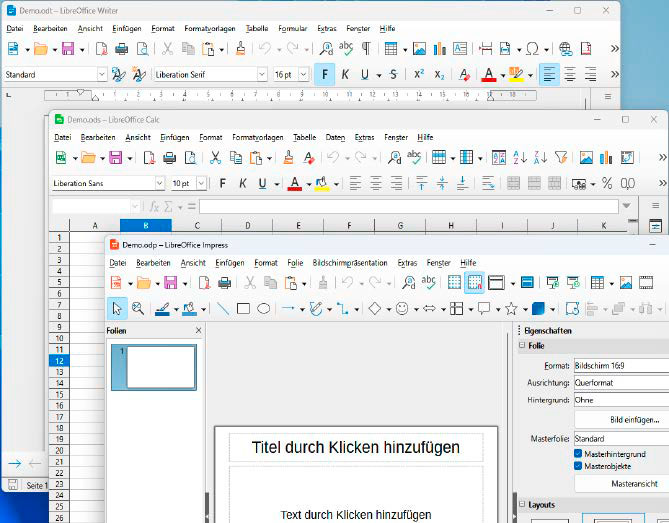Click sort descending icon in Calc toolbar
669x523 pixels.
(x=540, y=157)
